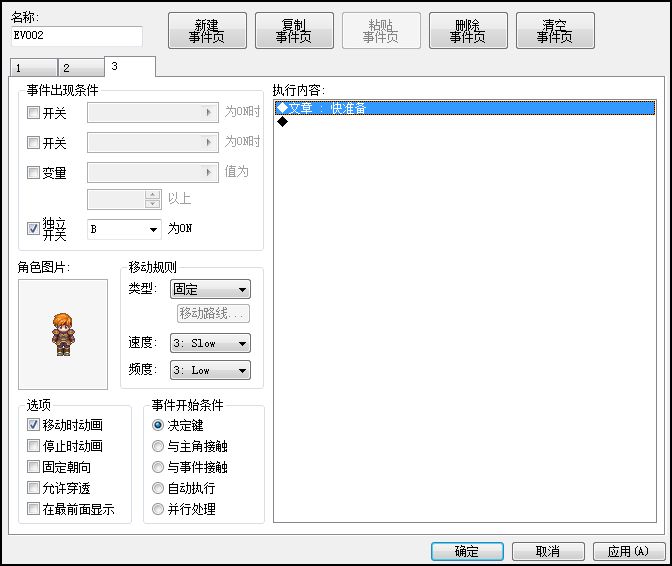Open the 独立开关 dropdown showing B
Image resolution: width=672 pixels, height=566 pixels.
(124, 229)
